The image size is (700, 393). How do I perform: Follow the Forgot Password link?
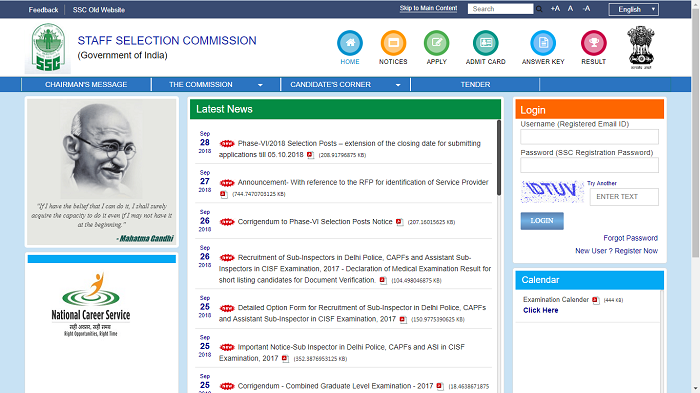pyautogui.click(x=630, y=238)
